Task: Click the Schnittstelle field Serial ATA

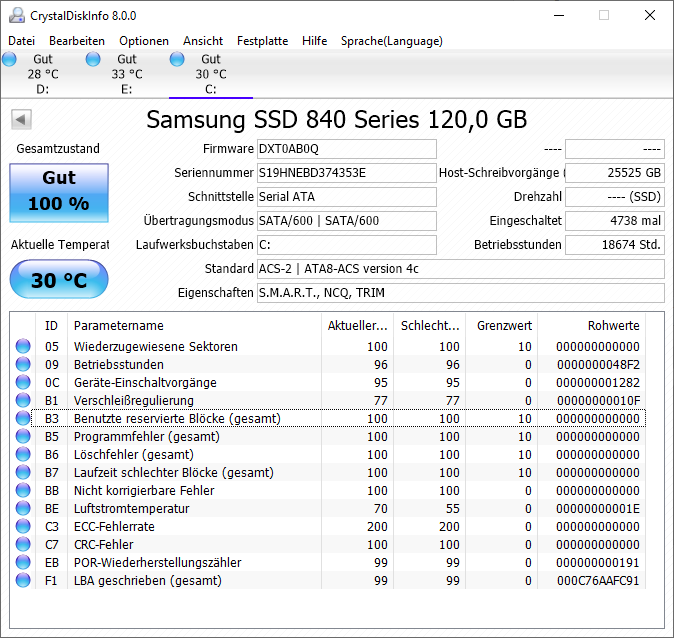Action: (x=347, y=197)
